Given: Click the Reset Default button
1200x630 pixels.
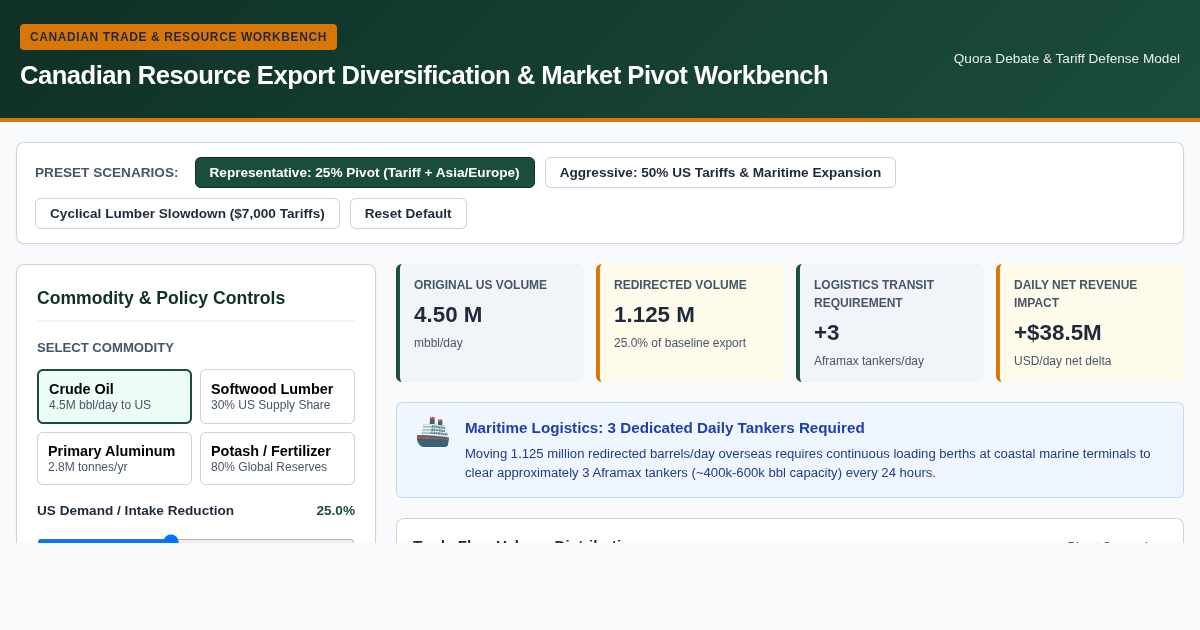Looking at the screenshot, I should pyautogui.click(x=408, y=213).
